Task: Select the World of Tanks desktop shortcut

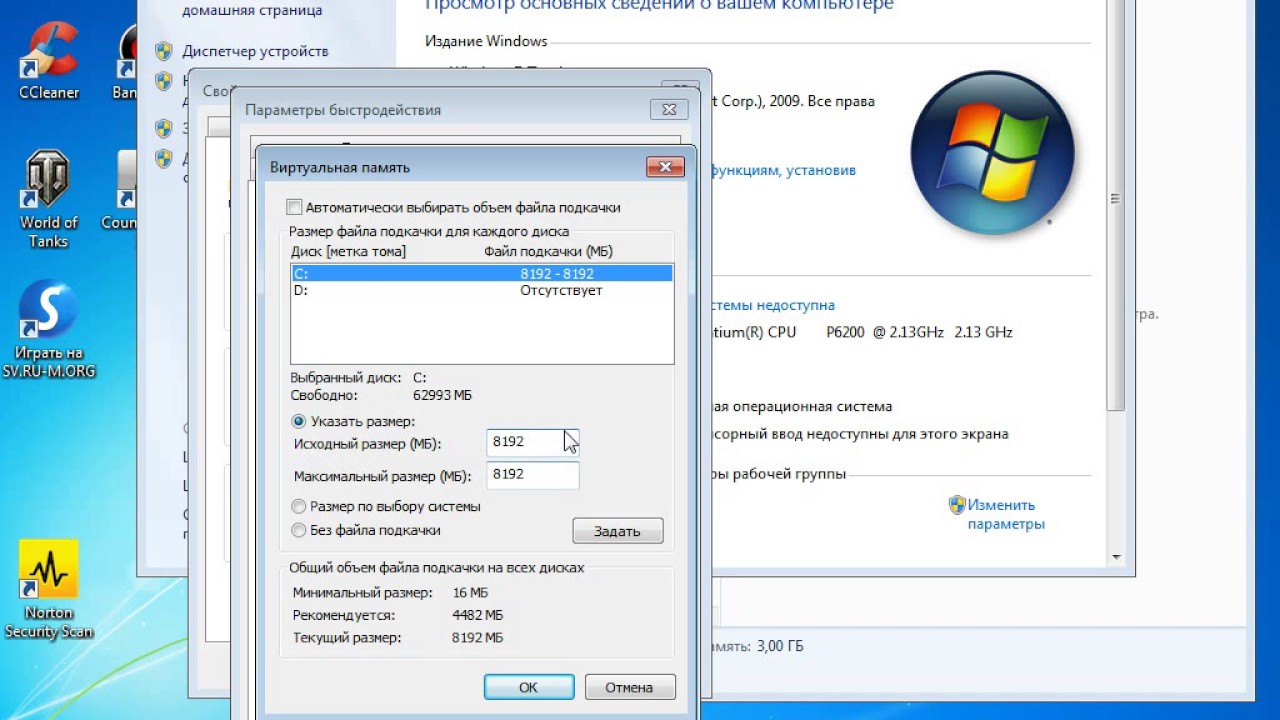Action: click(48, 200)
